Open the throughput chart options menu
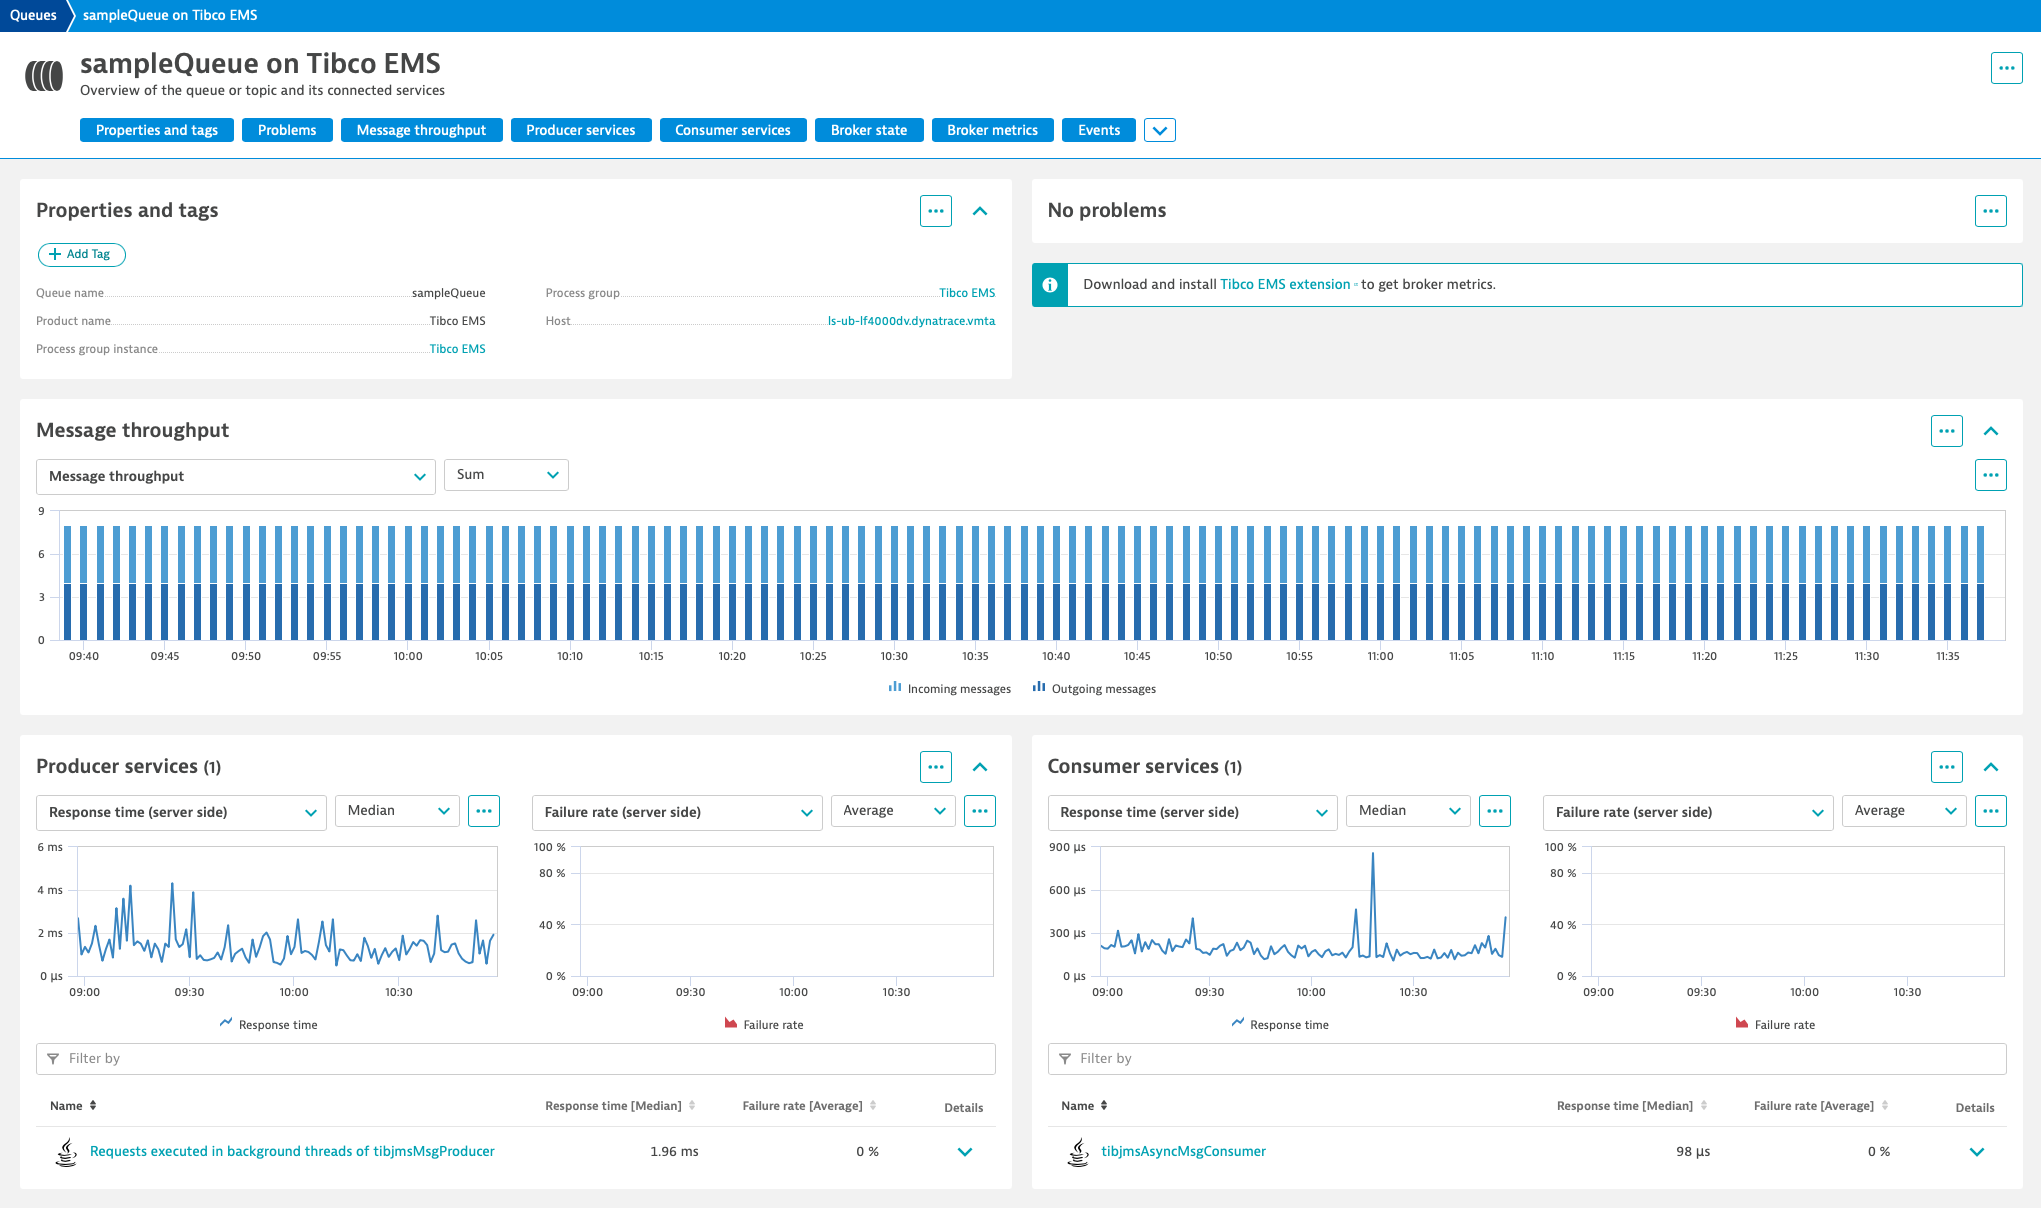Image resolution: width=2041 pixels, height=1208 pixels. [1990, 475]
